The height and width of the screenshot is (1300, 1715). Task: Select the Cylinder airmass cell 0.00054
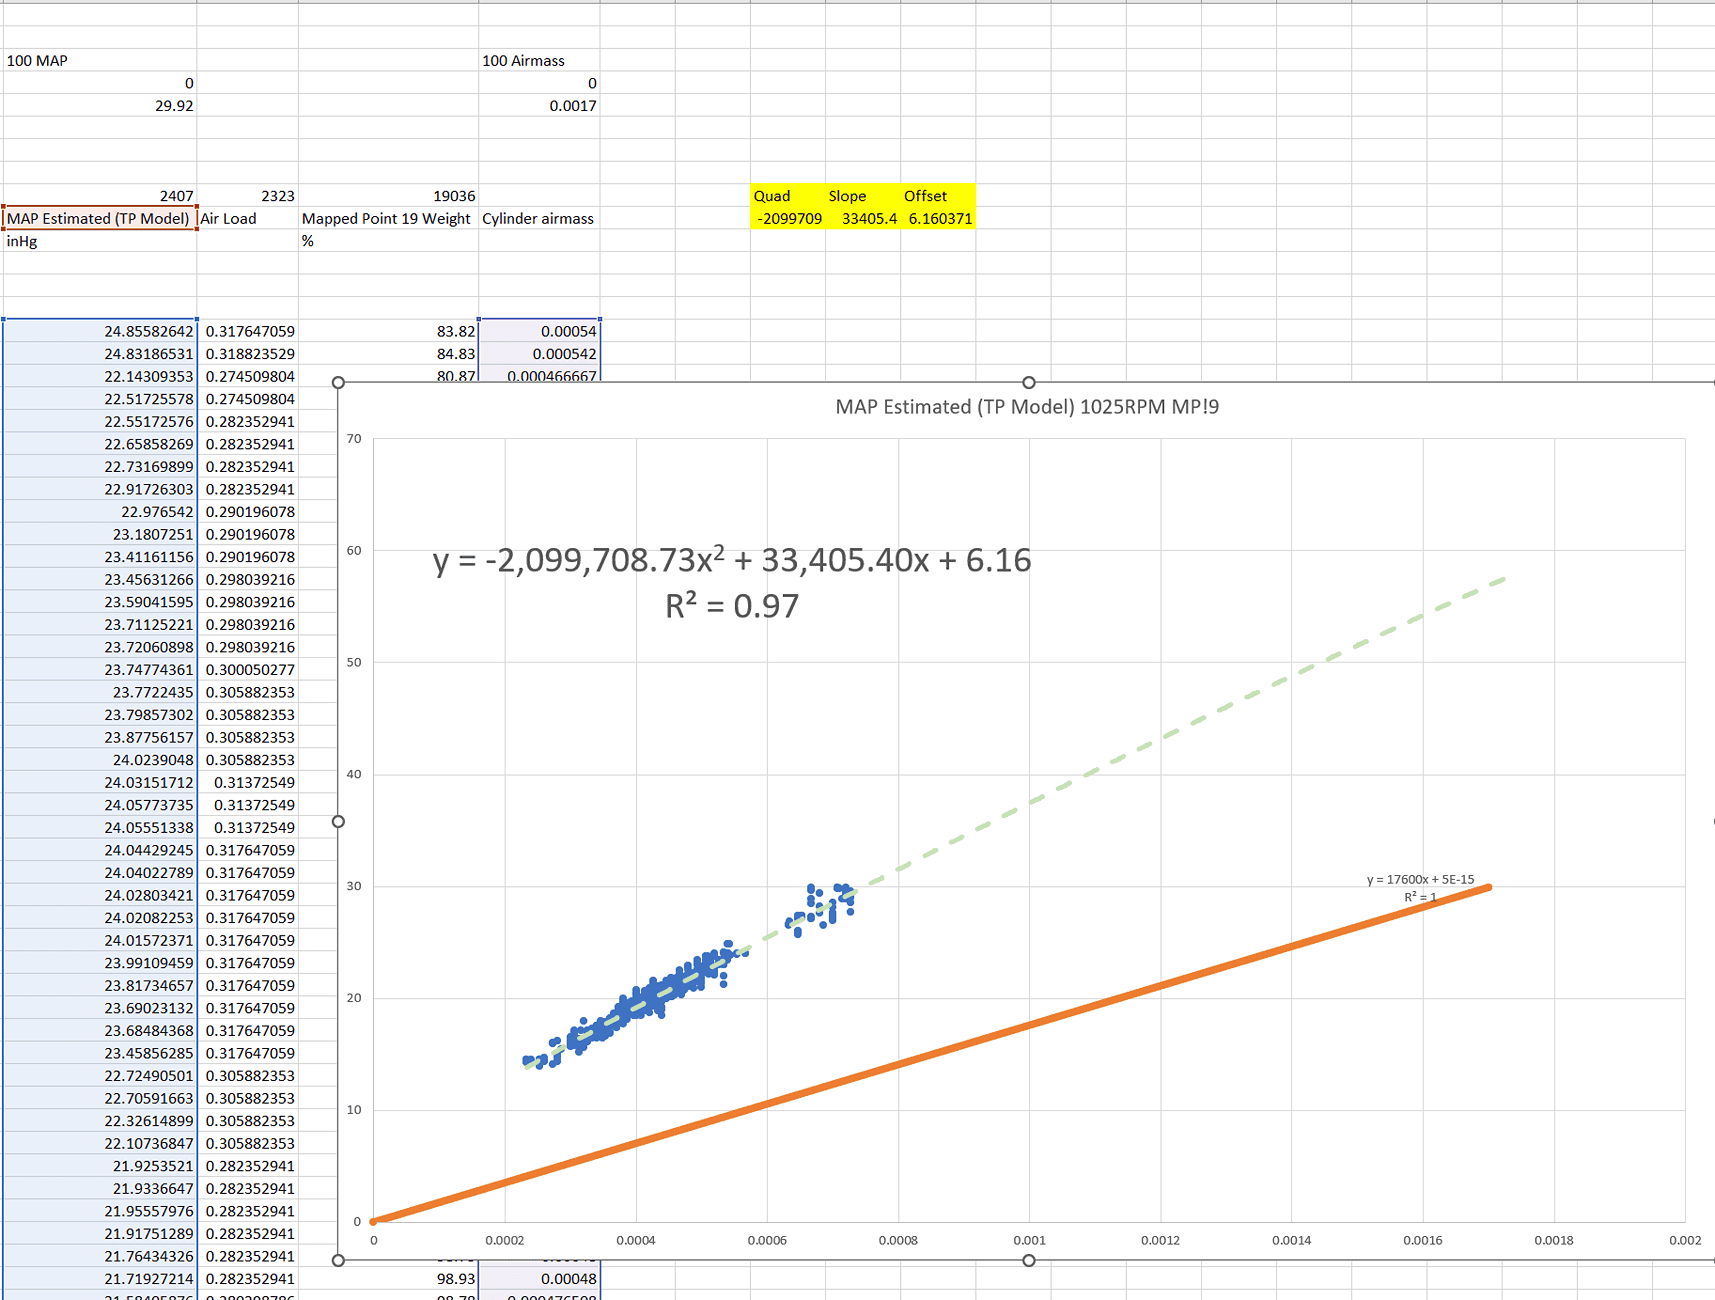pyautogui.click(x=539, y=331)
